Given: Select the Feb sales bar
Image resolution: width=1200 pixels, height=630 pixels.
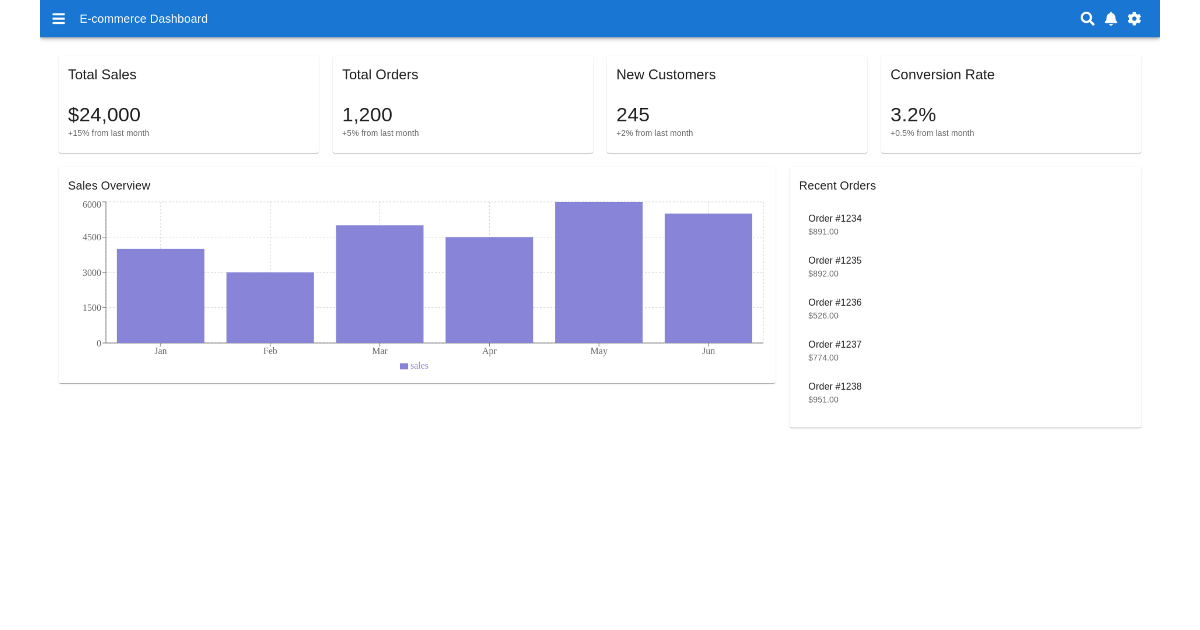Looking at the screenshot, I should (x=270, y=308).
